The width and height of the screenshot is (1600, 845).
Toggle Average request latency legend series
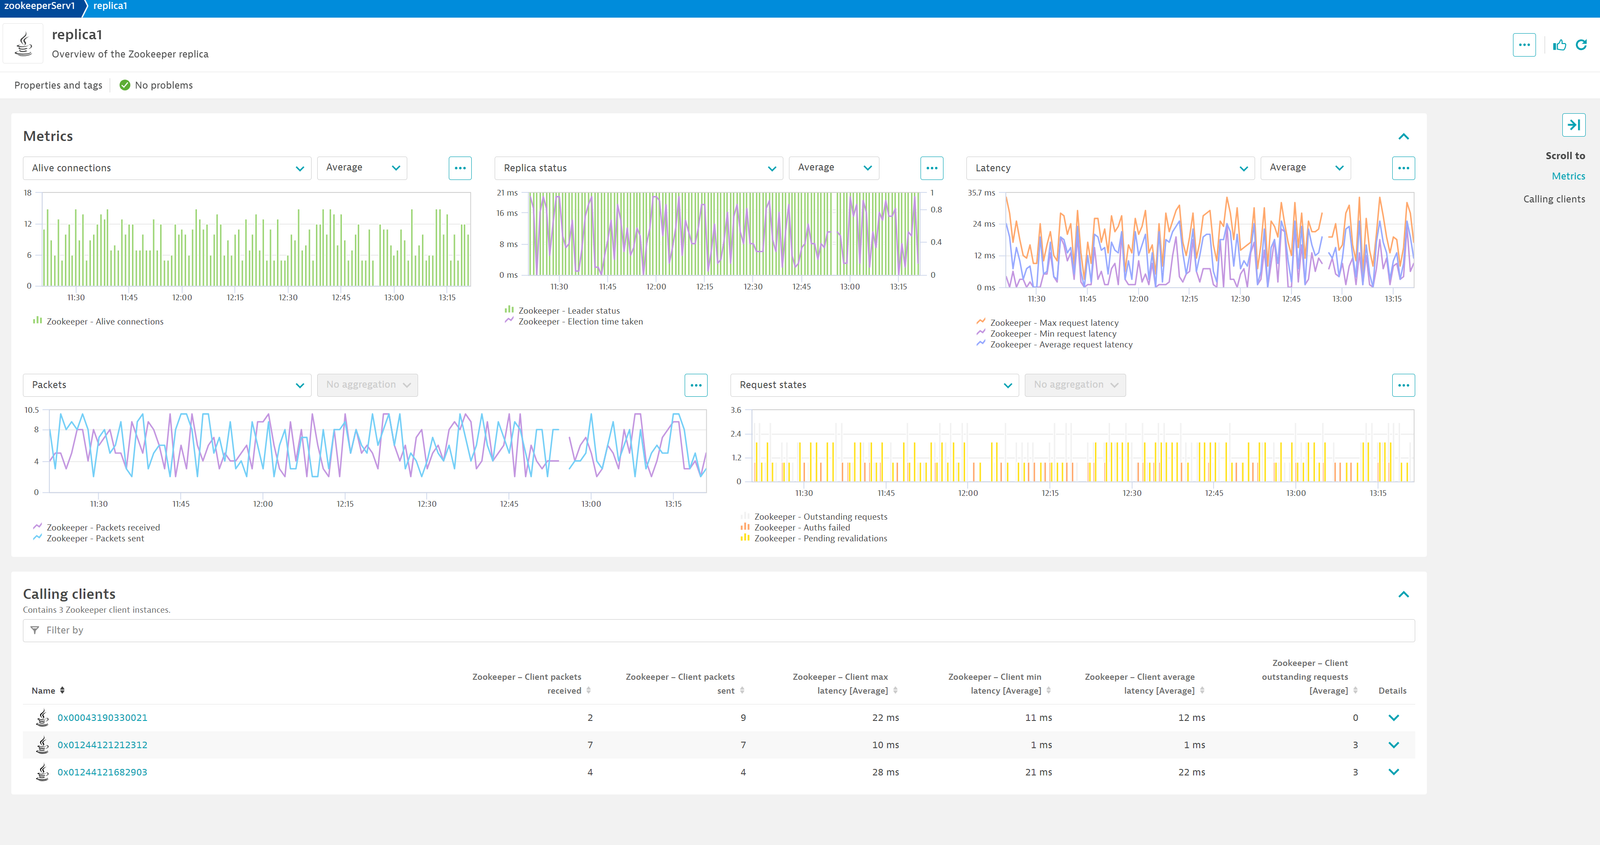point(1055,345)
